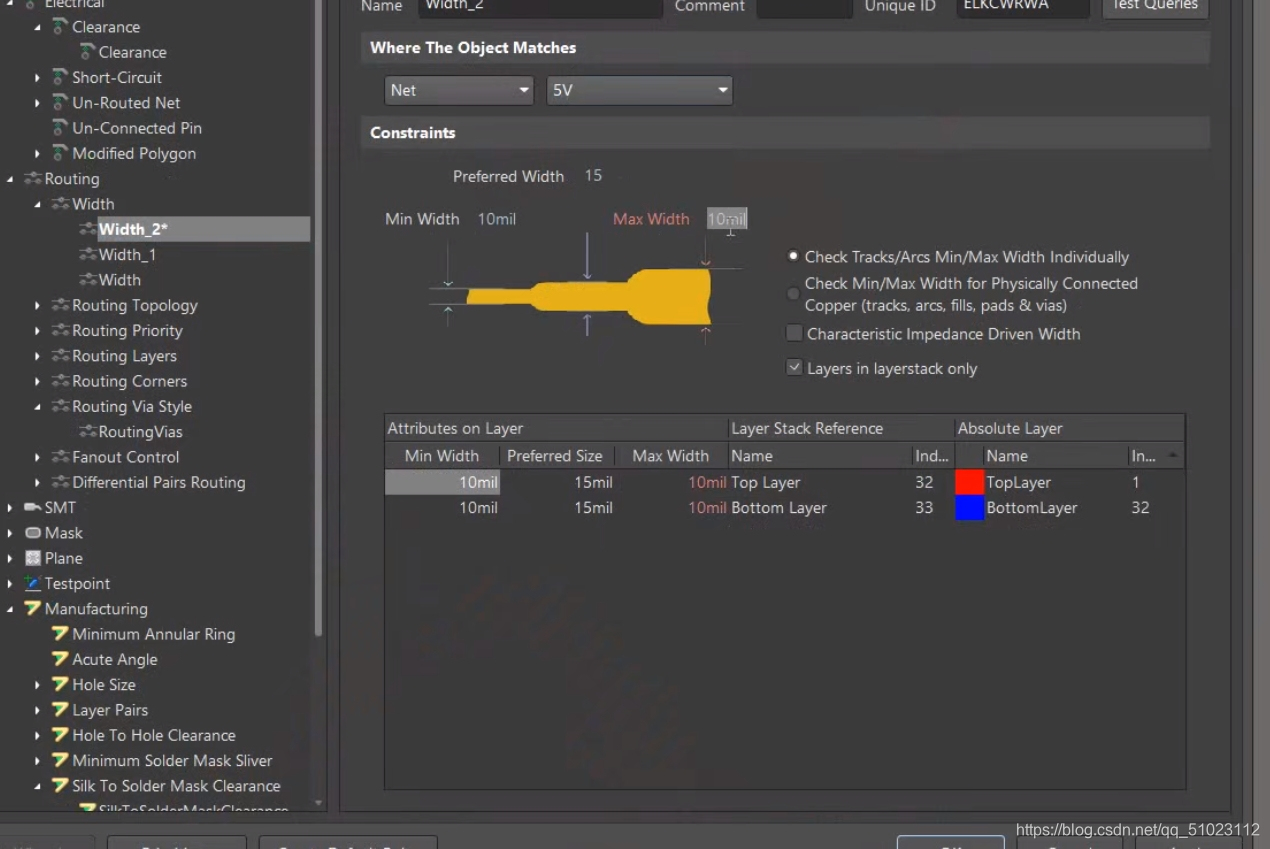Click the Plane category icon
1270x849 pixels.
[33, 558]
